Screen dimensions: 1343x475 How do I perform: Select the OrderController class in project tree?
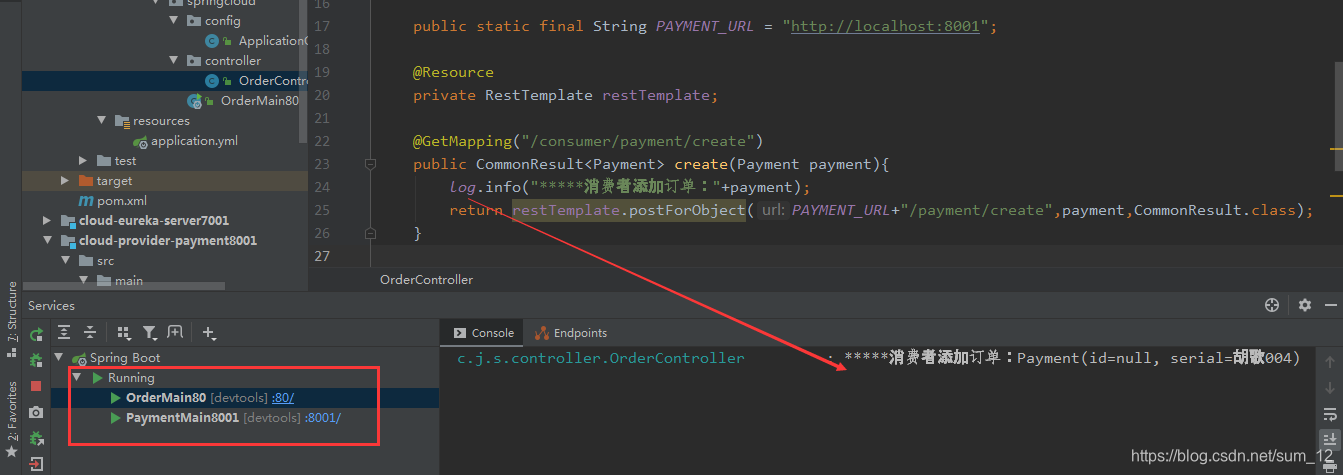[164, 81]
